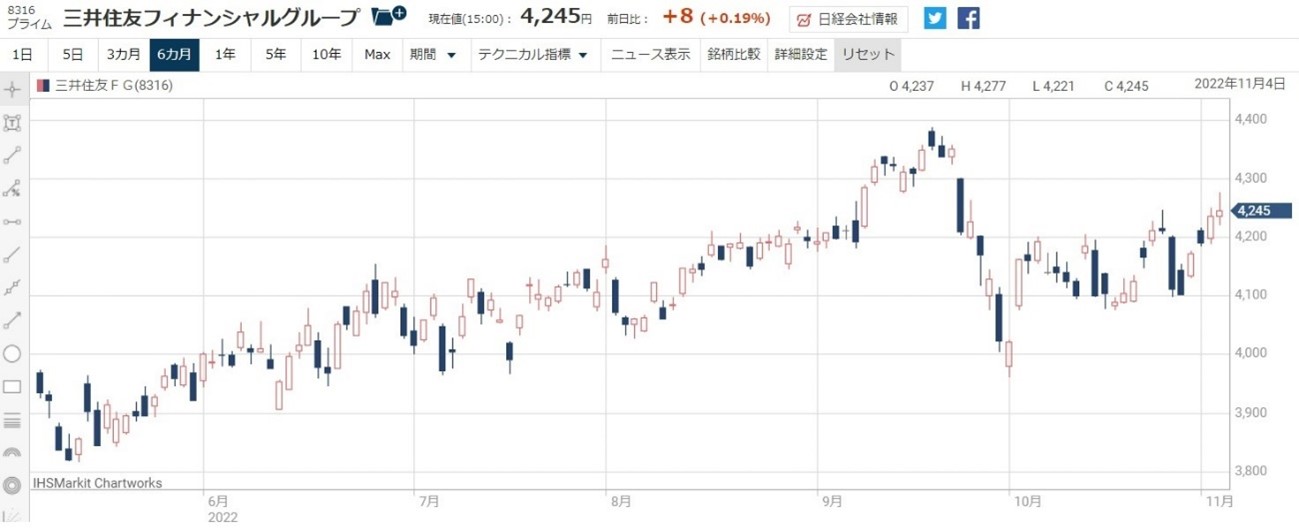Switch chart range to 1年
This screenshot has width=1299, height=530.
(x=226, y=54)
